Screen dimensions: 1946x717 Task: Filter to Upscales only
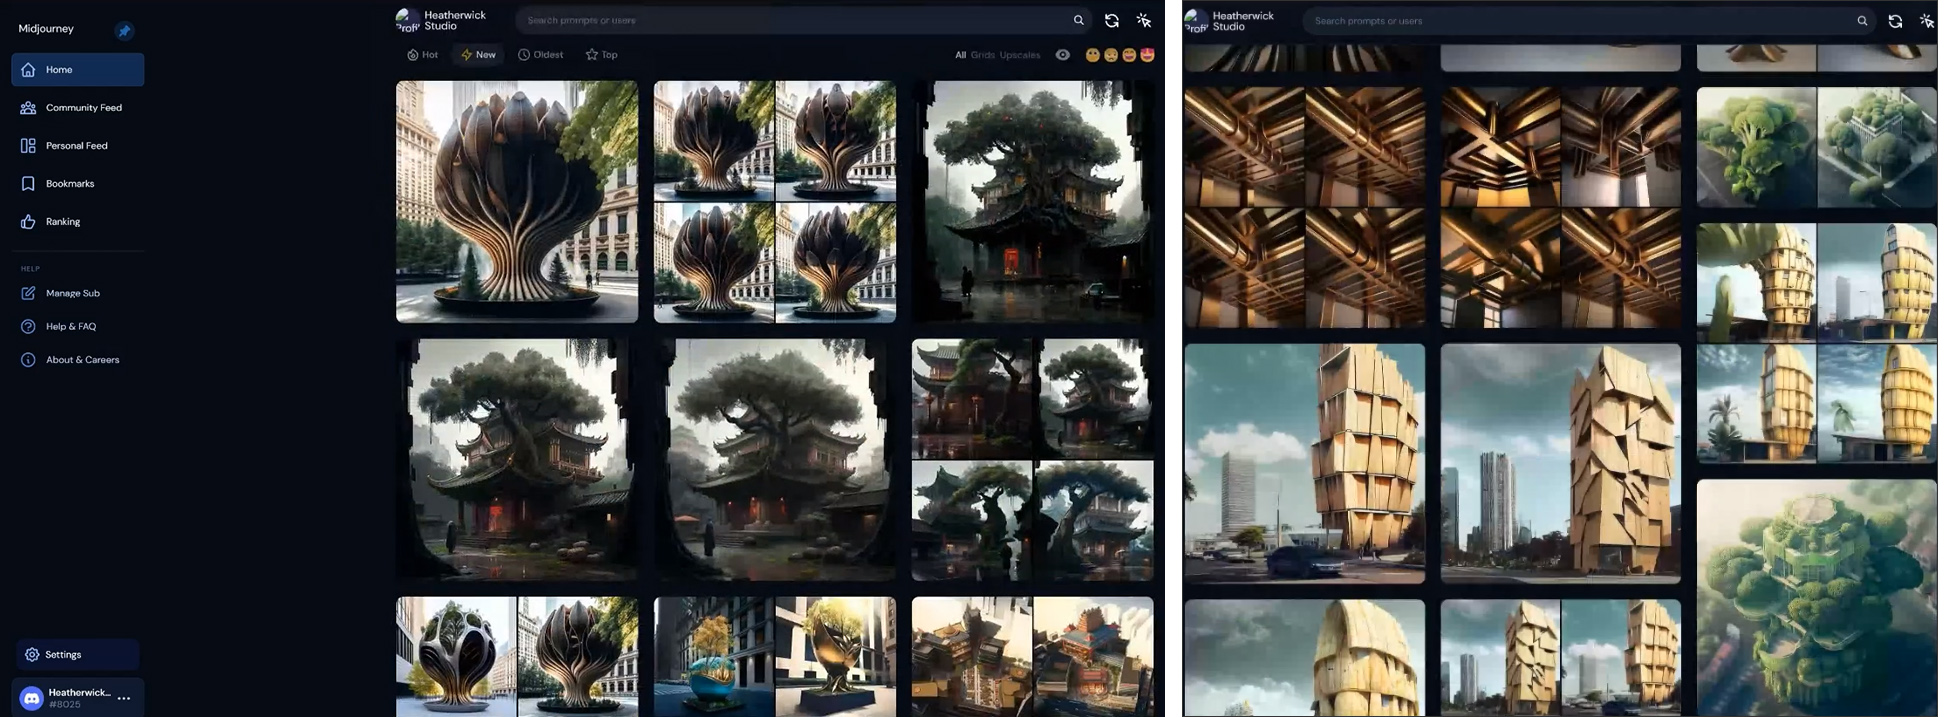[x=1020, y=55]
